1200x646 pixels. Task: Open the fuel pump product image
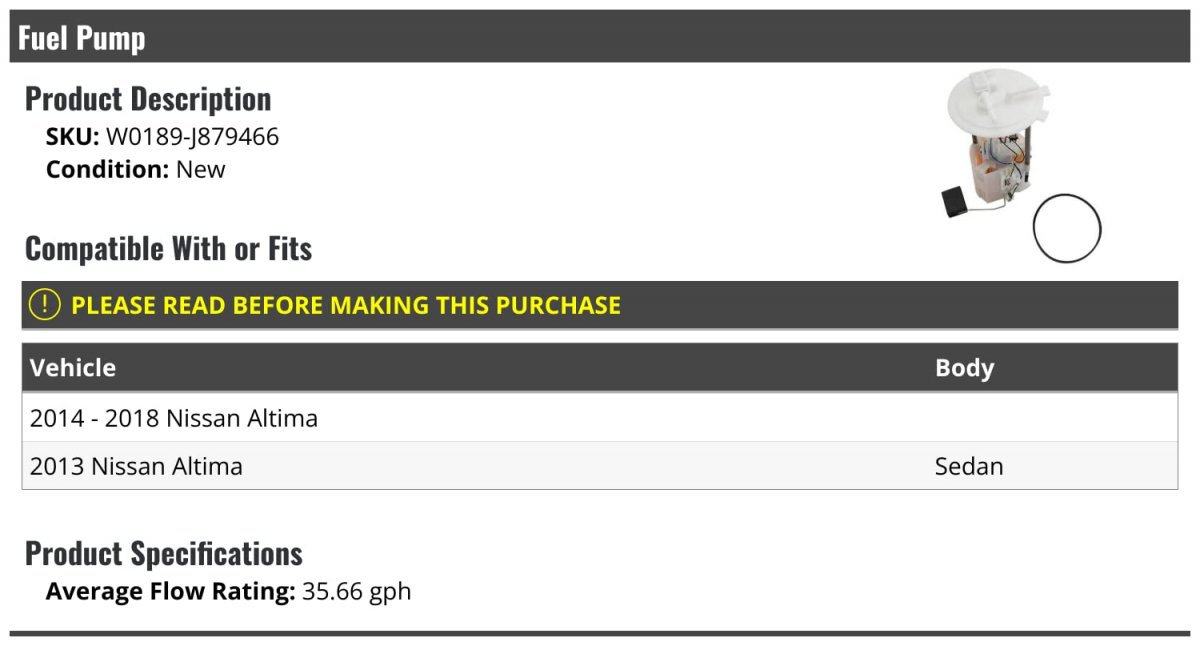1020,166
